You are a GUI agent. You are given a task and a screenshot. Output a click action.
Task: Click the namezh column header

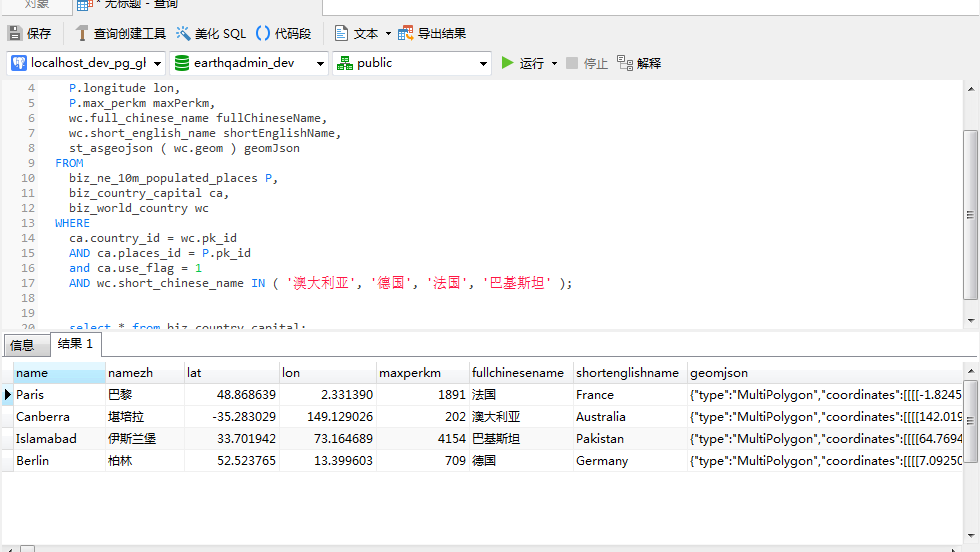tap(145, 373)
